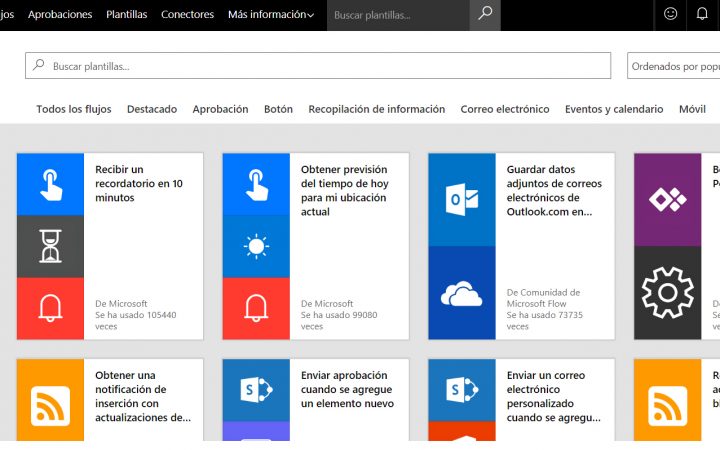The width and height of the screenshot is (720, 450).
Task: Click 'De Comunidad de Microsoft Flow' text
Action: point(543,298)
